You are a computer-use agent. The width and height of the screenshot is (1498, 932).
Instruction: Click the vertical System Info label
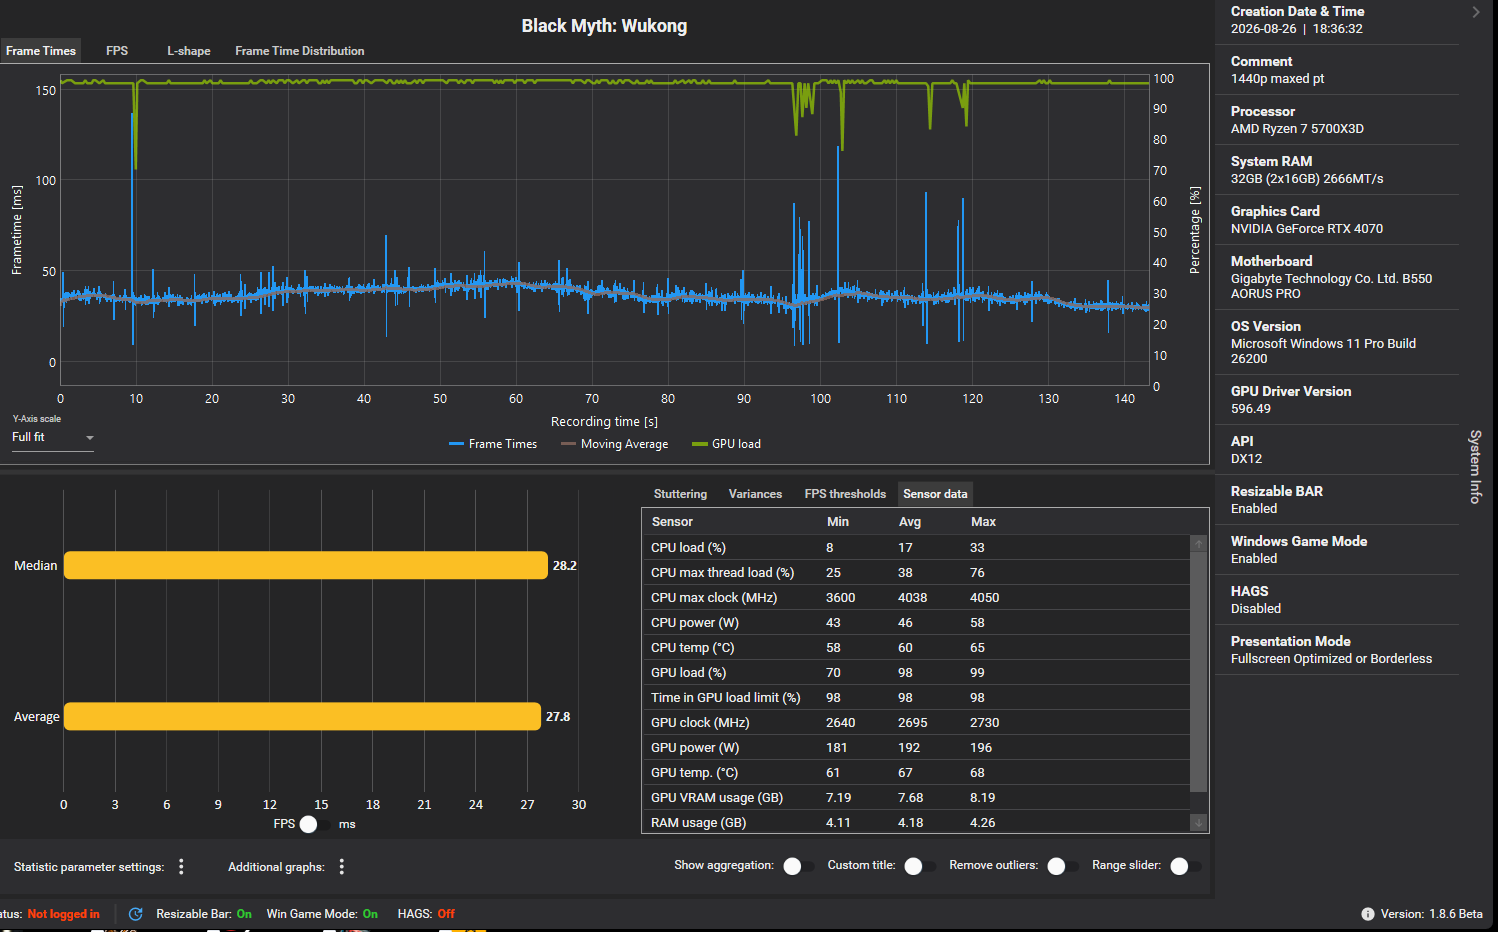pos(1476,466)
